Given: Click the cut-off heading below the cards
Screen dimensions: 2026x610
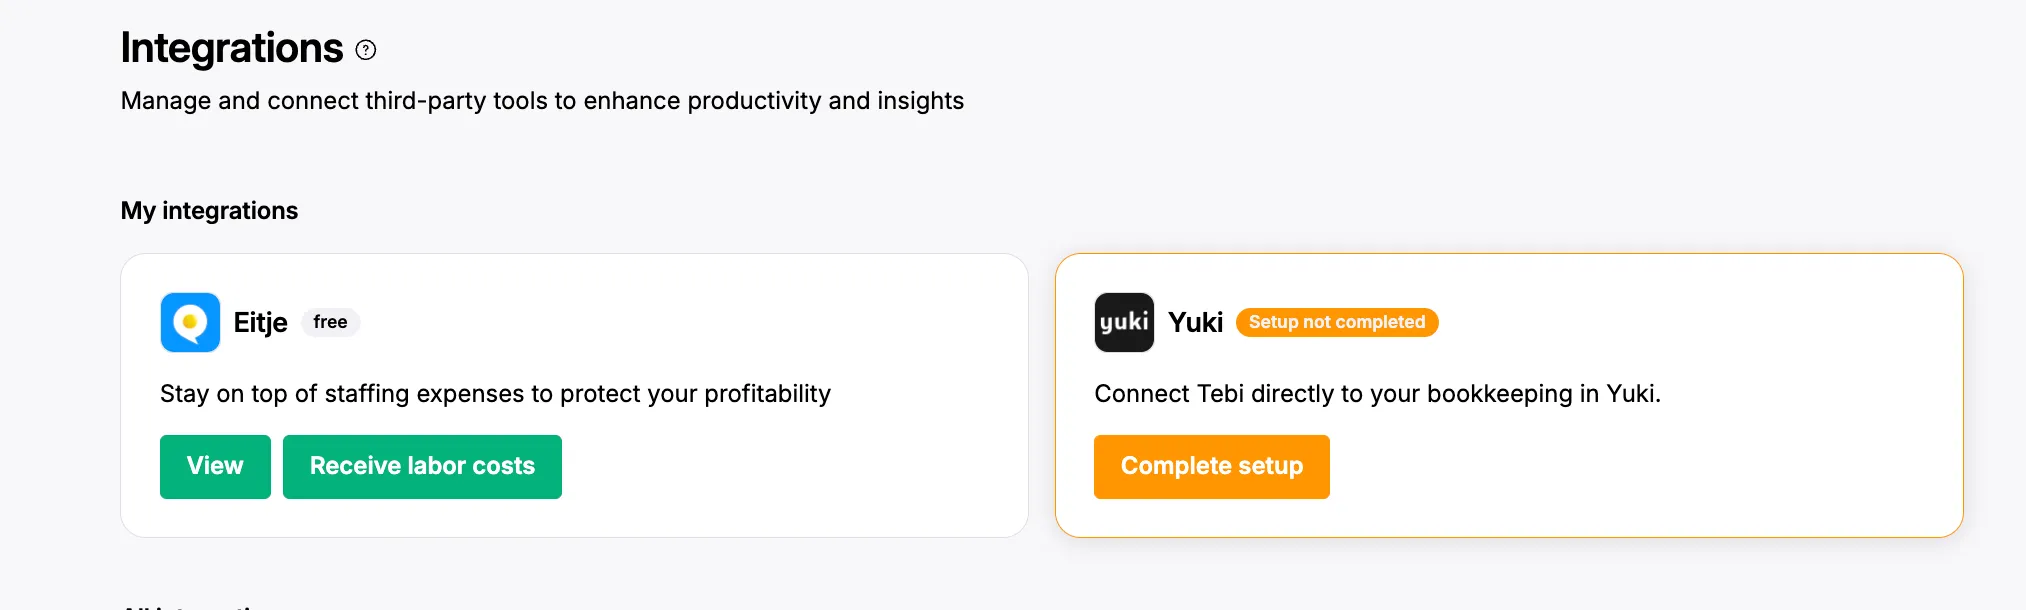Looking at the screenshot, I should [190, 605].
